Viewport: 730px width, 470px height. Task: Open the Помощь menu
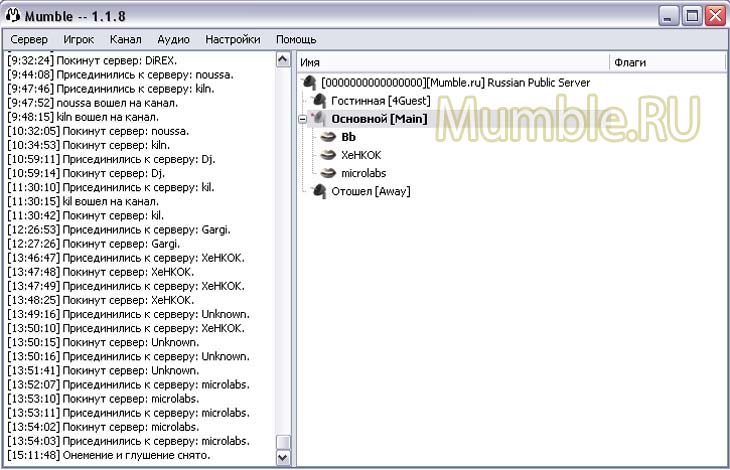pos(296,40)
